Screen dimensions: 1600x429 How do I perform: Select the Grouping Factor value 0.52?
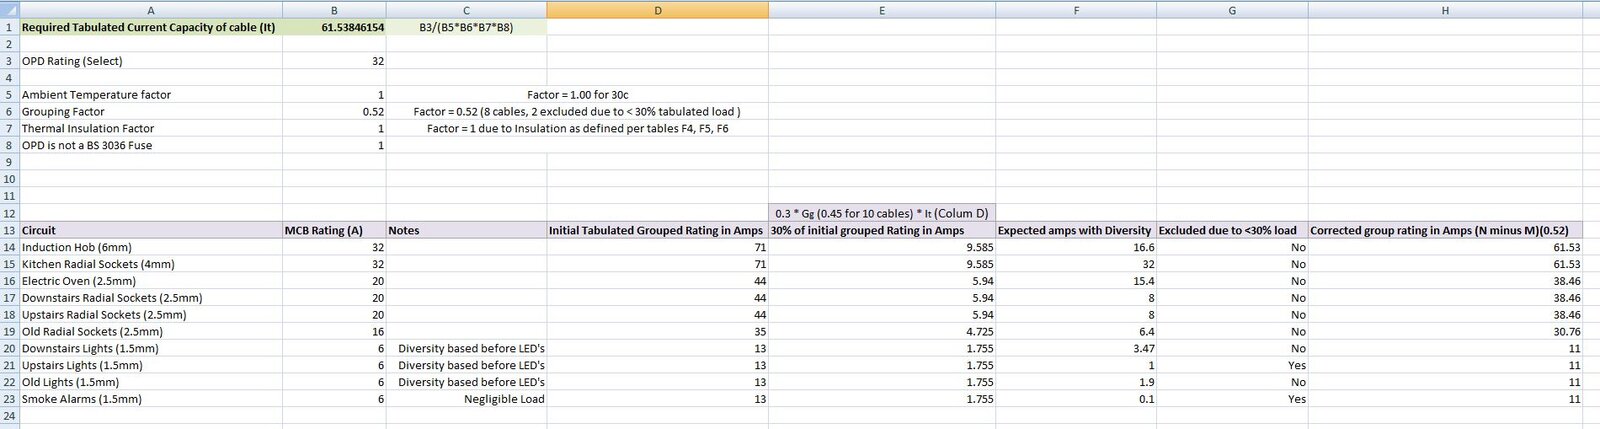(334, 112)
